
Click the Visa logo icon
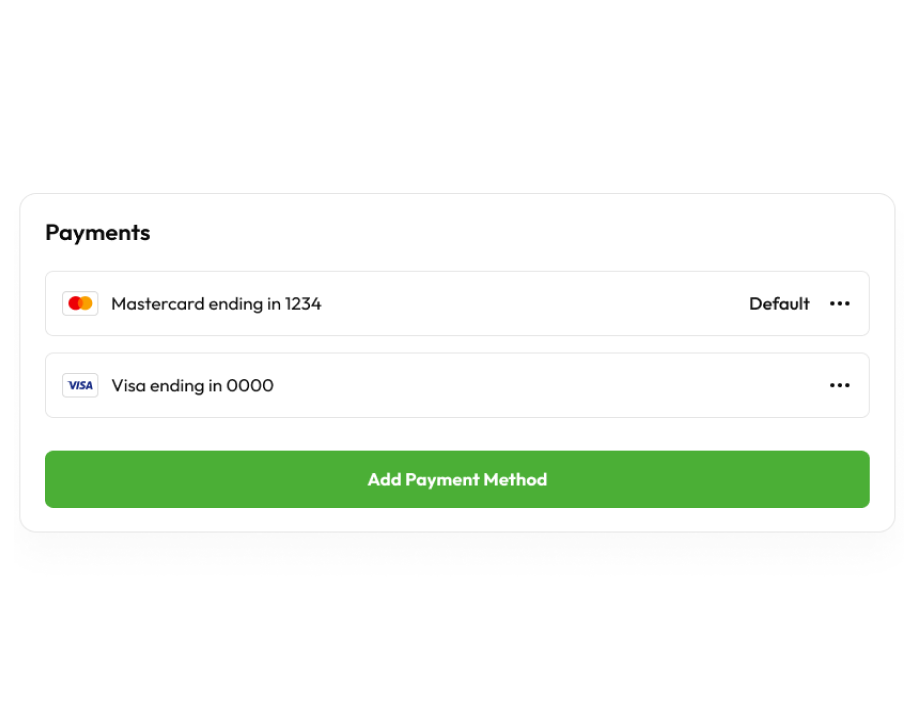coord(80,386)
